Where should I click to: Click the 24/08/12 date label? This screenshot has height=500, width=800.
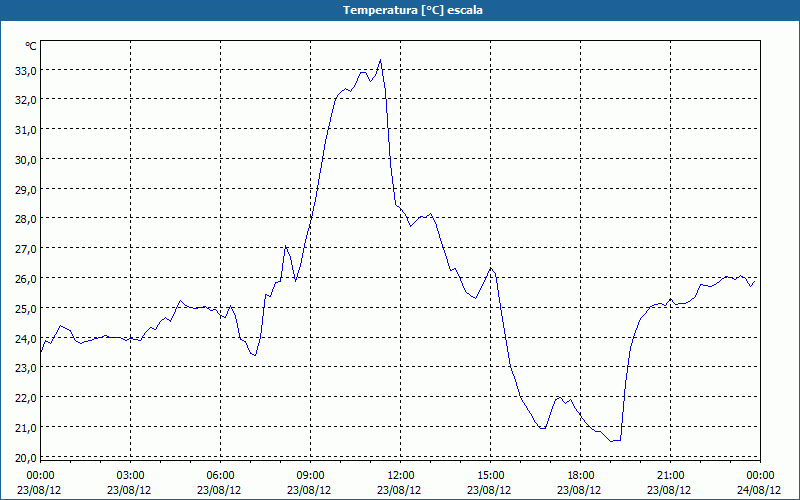[x=759, y=490]
